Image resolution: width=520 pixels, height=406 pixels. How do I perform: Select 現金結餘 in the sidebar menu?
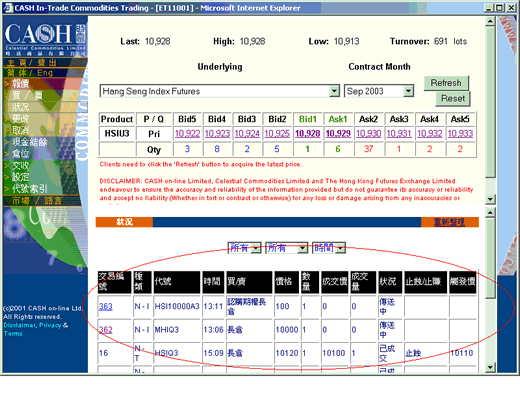[x=30, y=142]
